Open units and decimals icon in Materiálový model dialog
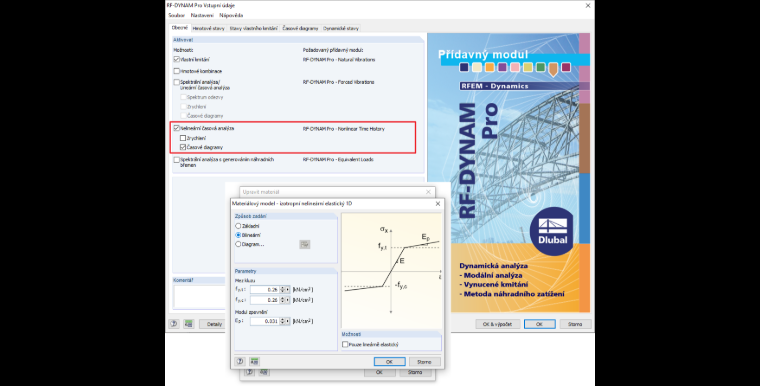The width and height of the screenshot is (760, 386). pyautogui.click(x=254, y=361)
